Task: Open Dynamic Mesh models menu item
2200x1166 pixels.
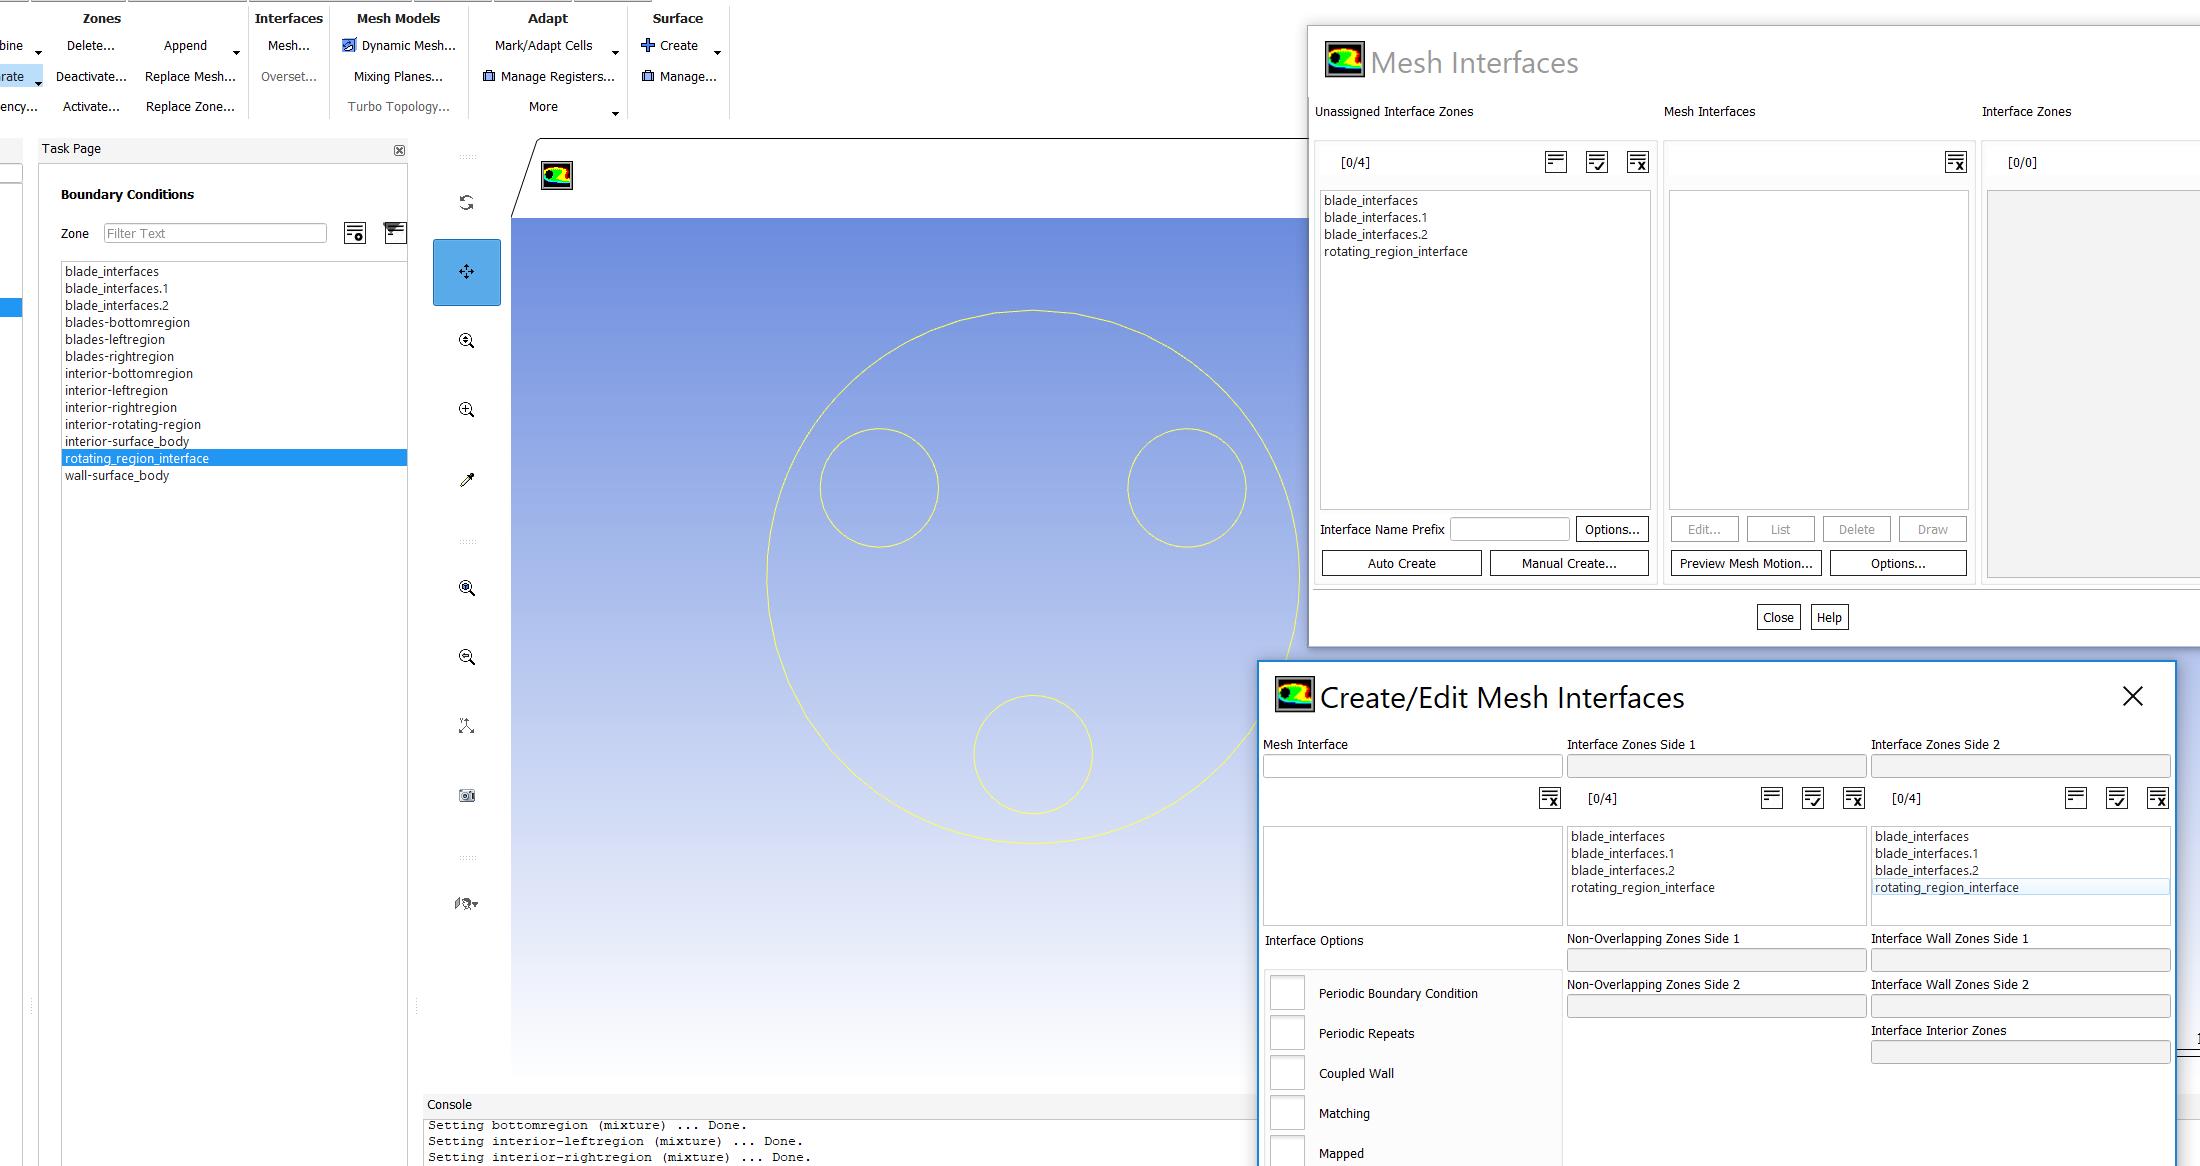Action: click(399, 46)
